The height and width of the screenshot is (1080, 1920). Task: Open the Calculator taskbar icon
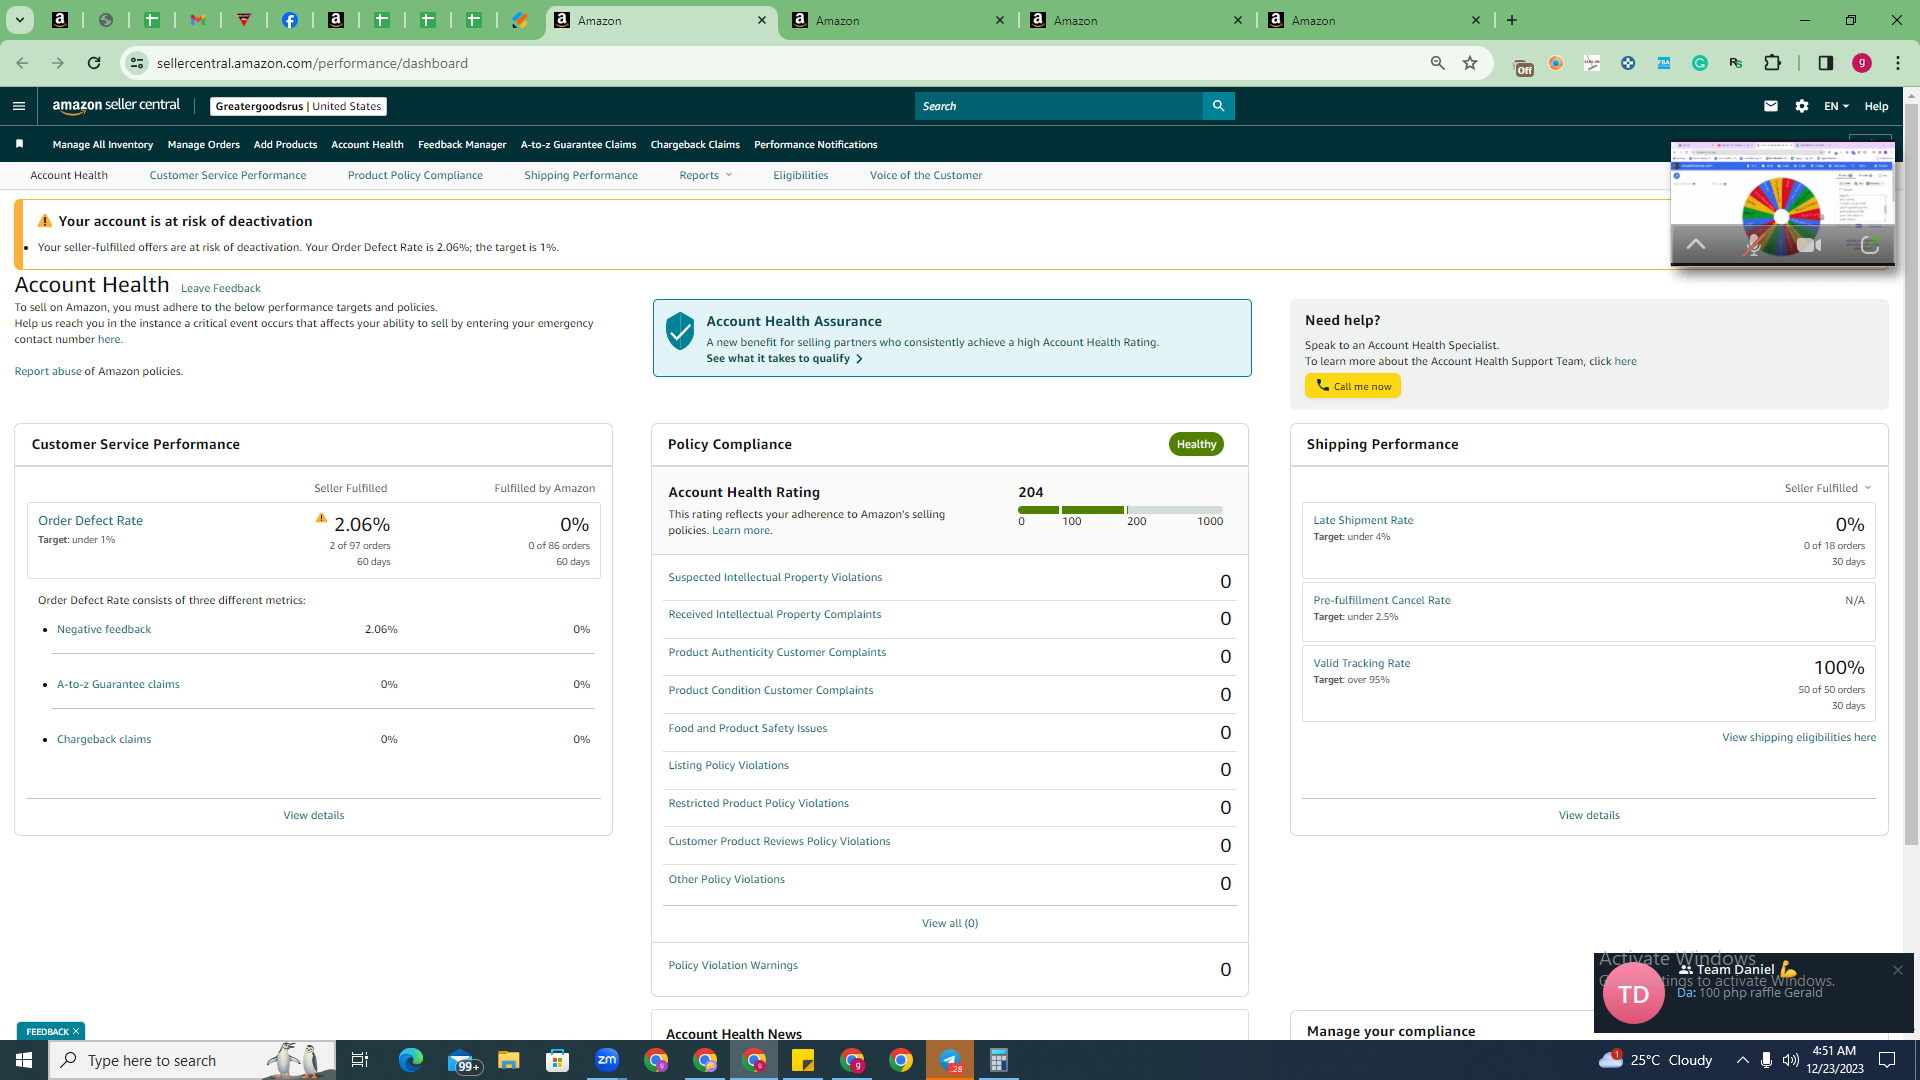point(999,1060)
